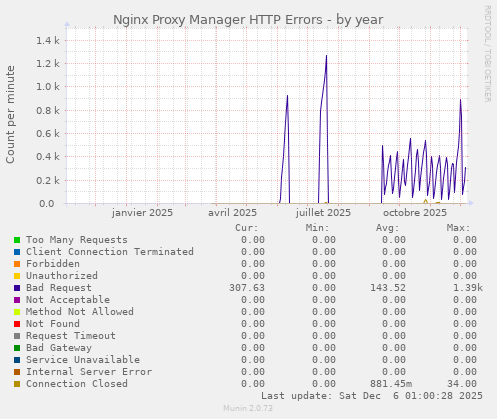Click the Bad Request current value 307.63
Viewport: 497px width, 419px height.
point(247,288)
